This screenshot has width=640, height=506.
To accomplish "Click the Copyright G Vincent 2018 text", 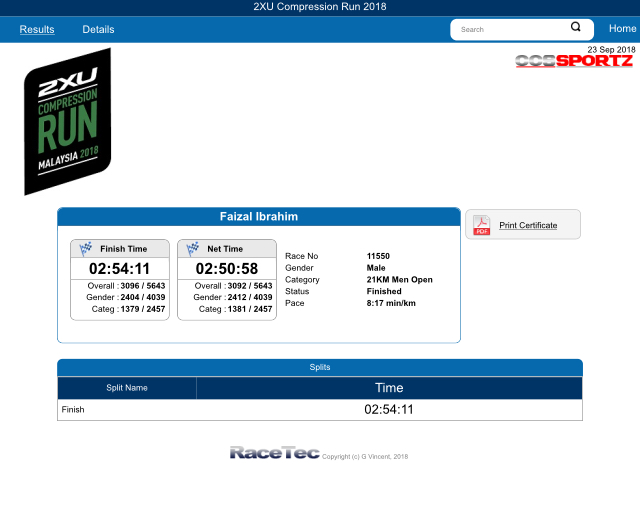I will [365, 457].
